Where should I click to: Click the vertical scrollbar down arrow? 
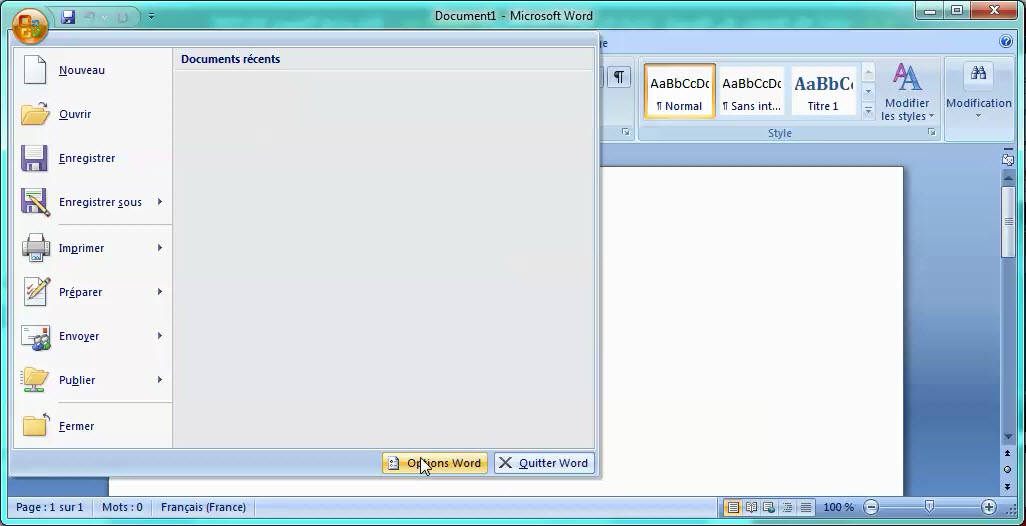coord(1008,437)
